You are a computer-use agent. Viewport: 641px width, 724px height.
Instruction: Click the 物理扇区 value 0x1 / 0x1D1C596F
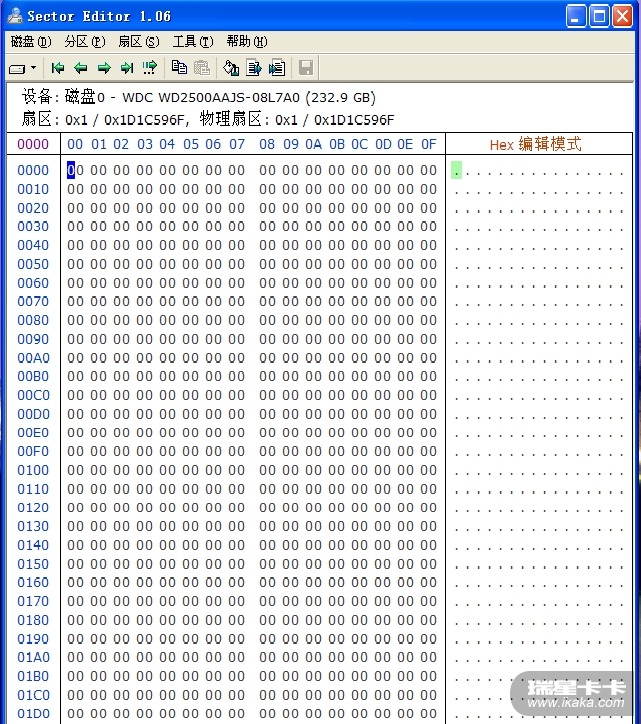tap(335, 120)
